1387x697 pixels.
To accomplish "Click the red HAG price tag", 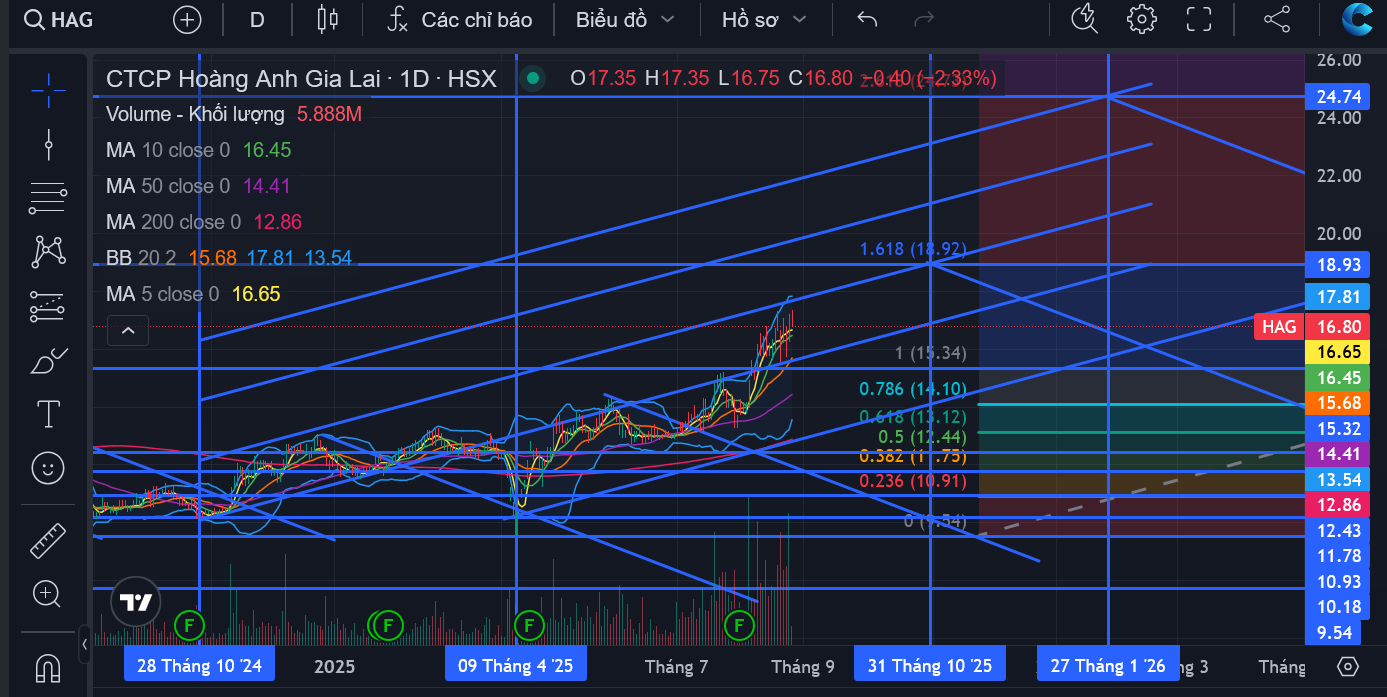I will point(1279,327).
